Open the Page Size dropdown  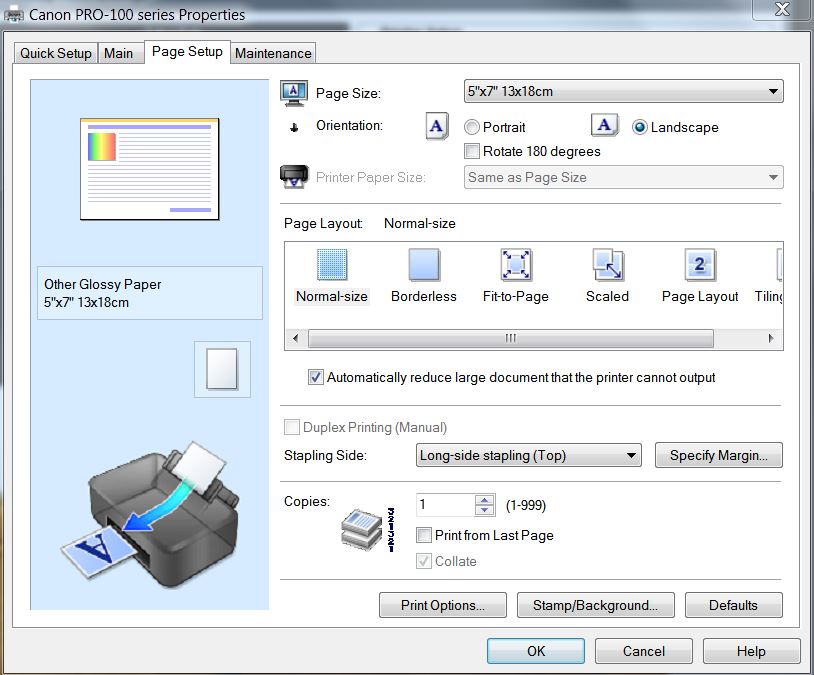(623, 91)
